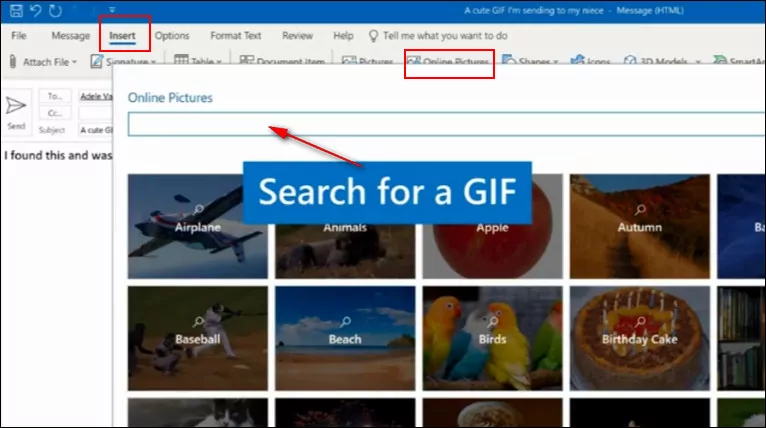This screenshot has width=766, height=428.
Task: Click the Subject field text
Action: coord(96,130)
